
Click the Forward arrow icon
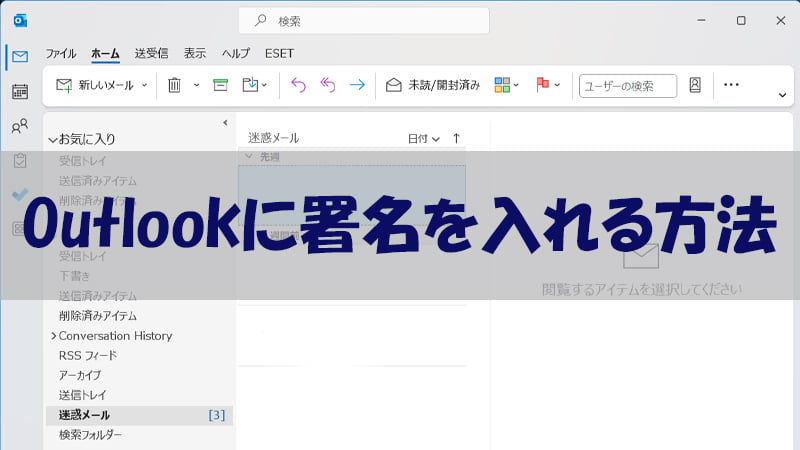(x=357, y=85)
